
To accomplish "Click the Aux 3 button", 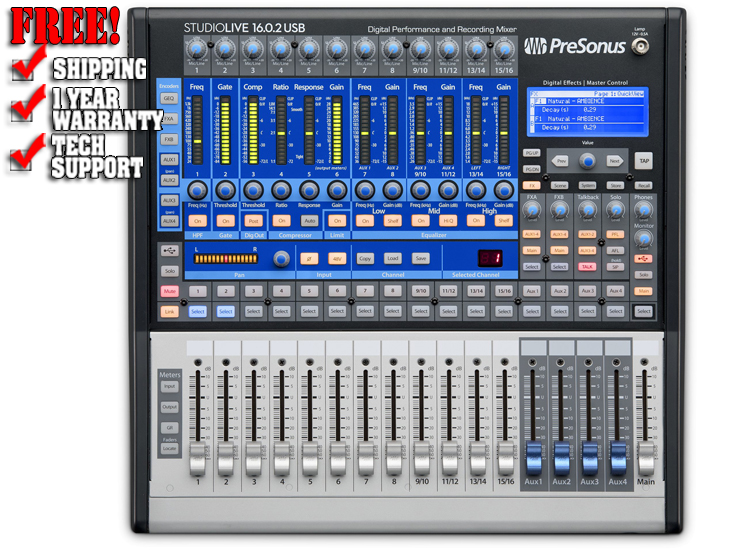I will tap(587, 291).
